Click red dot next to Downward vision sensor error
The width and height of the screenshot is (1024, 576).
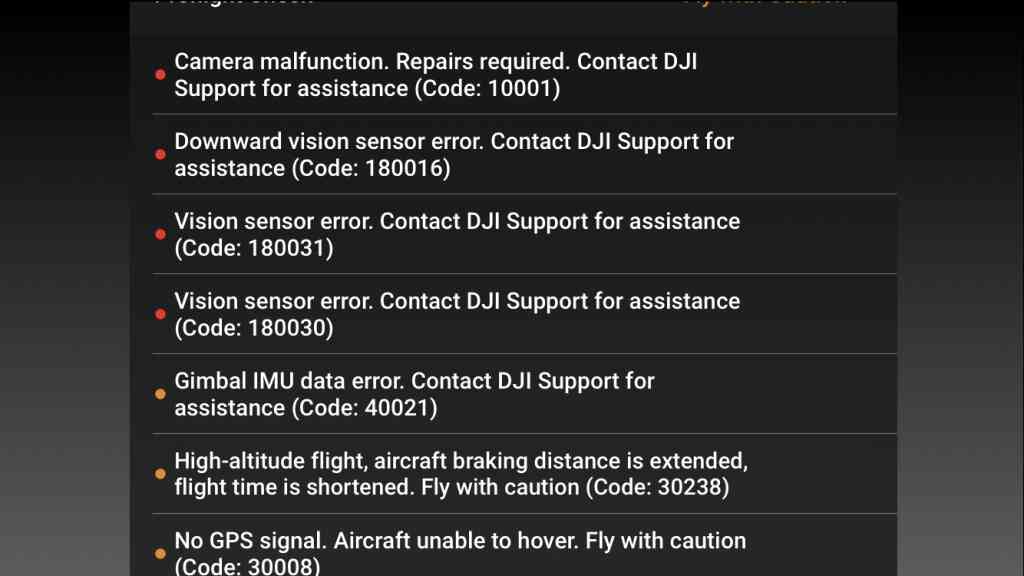[x=160, y=154]
